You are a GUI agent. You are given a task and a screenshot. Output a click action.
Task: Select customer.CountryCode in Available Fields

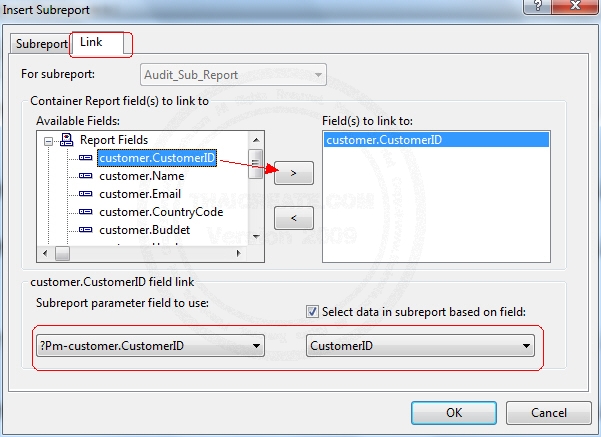point(161,212)
